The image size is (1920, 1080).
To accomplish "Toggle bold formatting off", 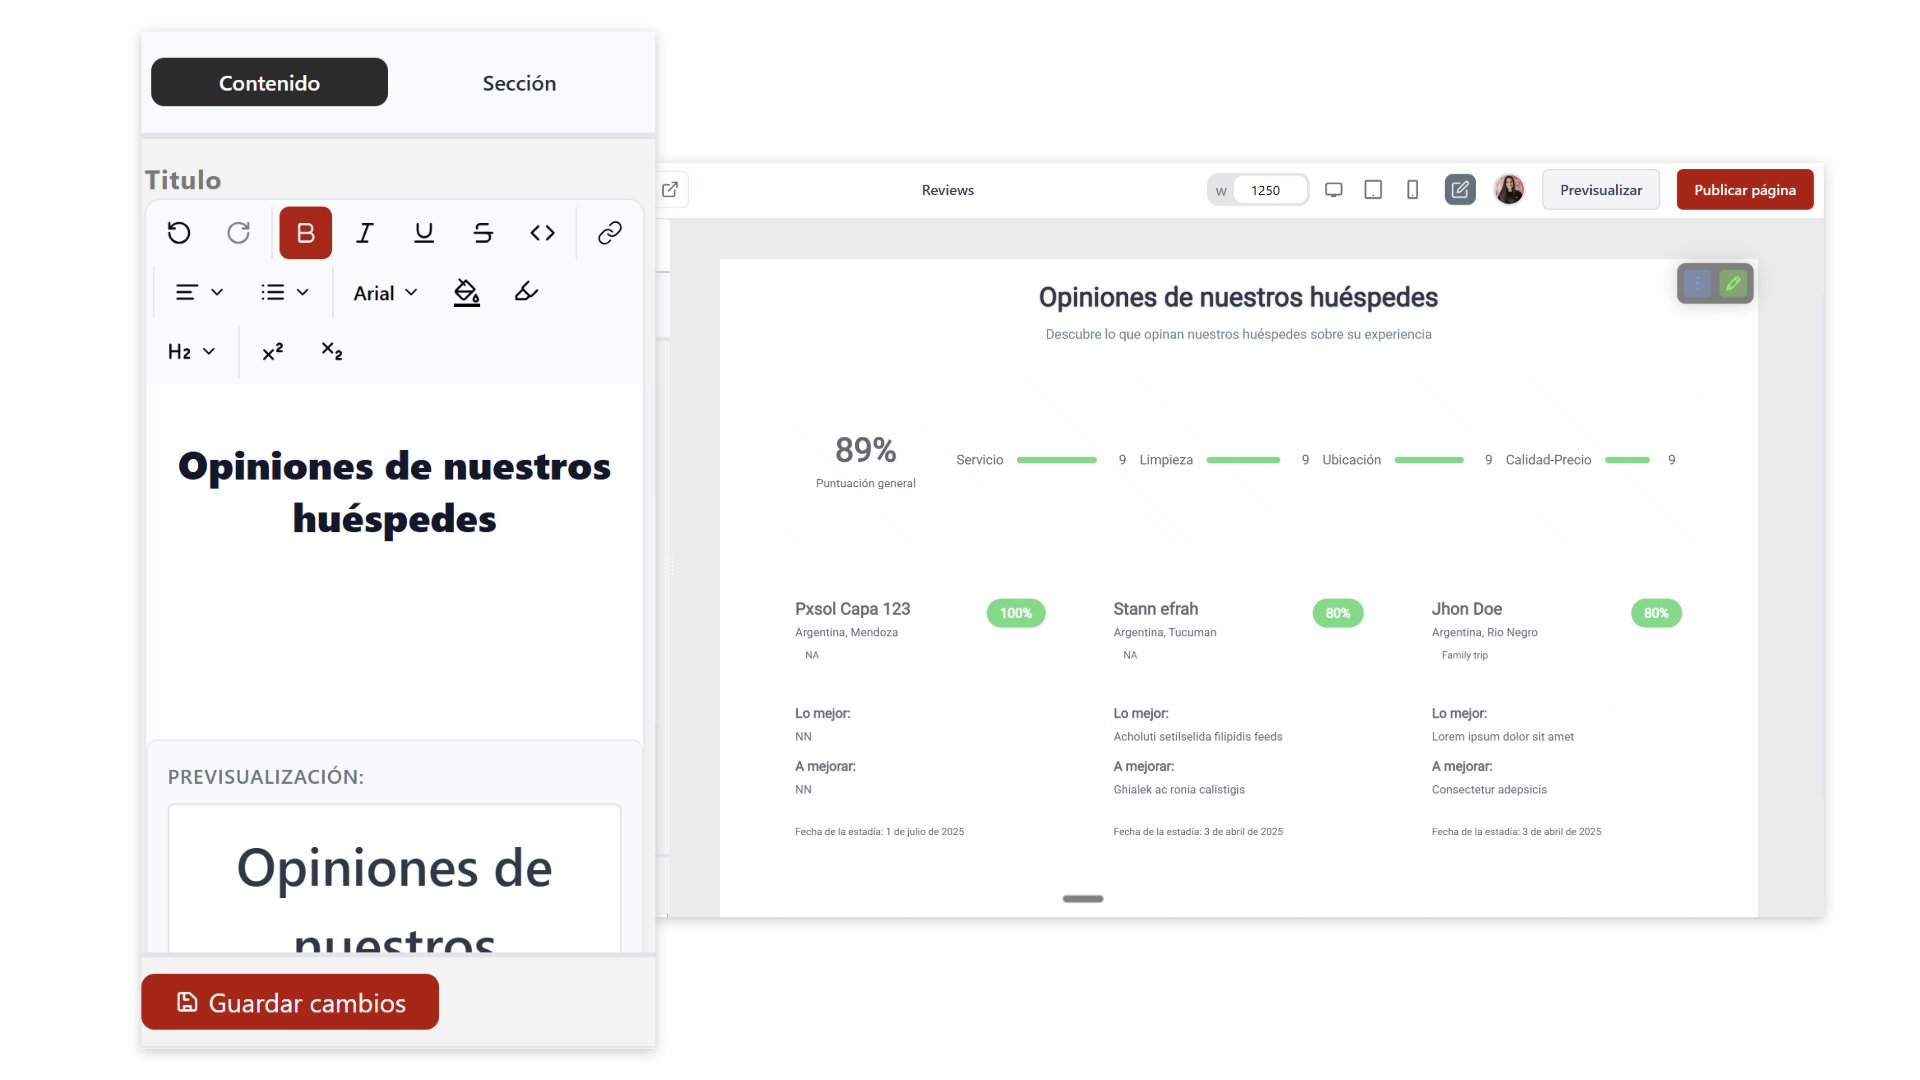I will (305, 233).
